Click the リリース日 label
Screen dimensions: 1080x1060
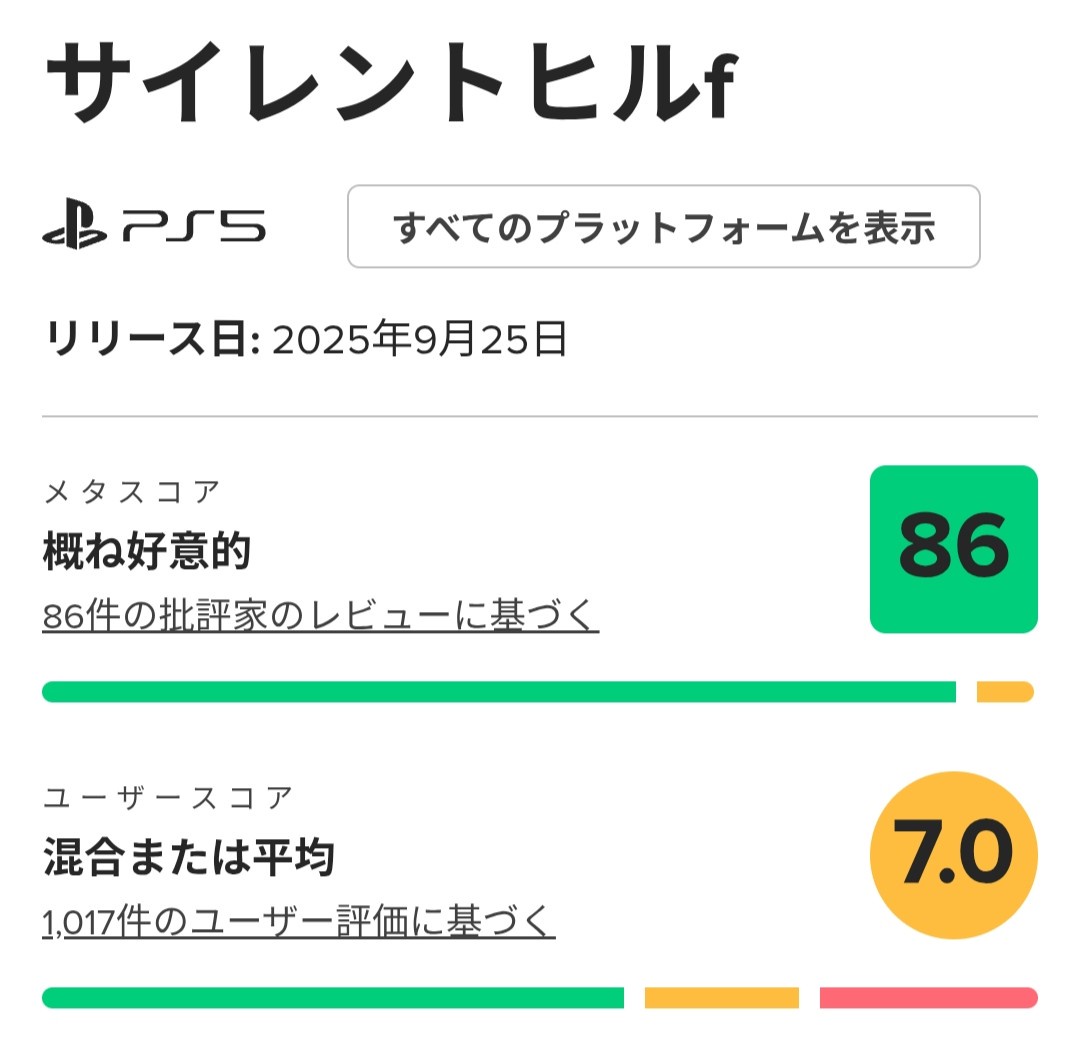[150, 341]
